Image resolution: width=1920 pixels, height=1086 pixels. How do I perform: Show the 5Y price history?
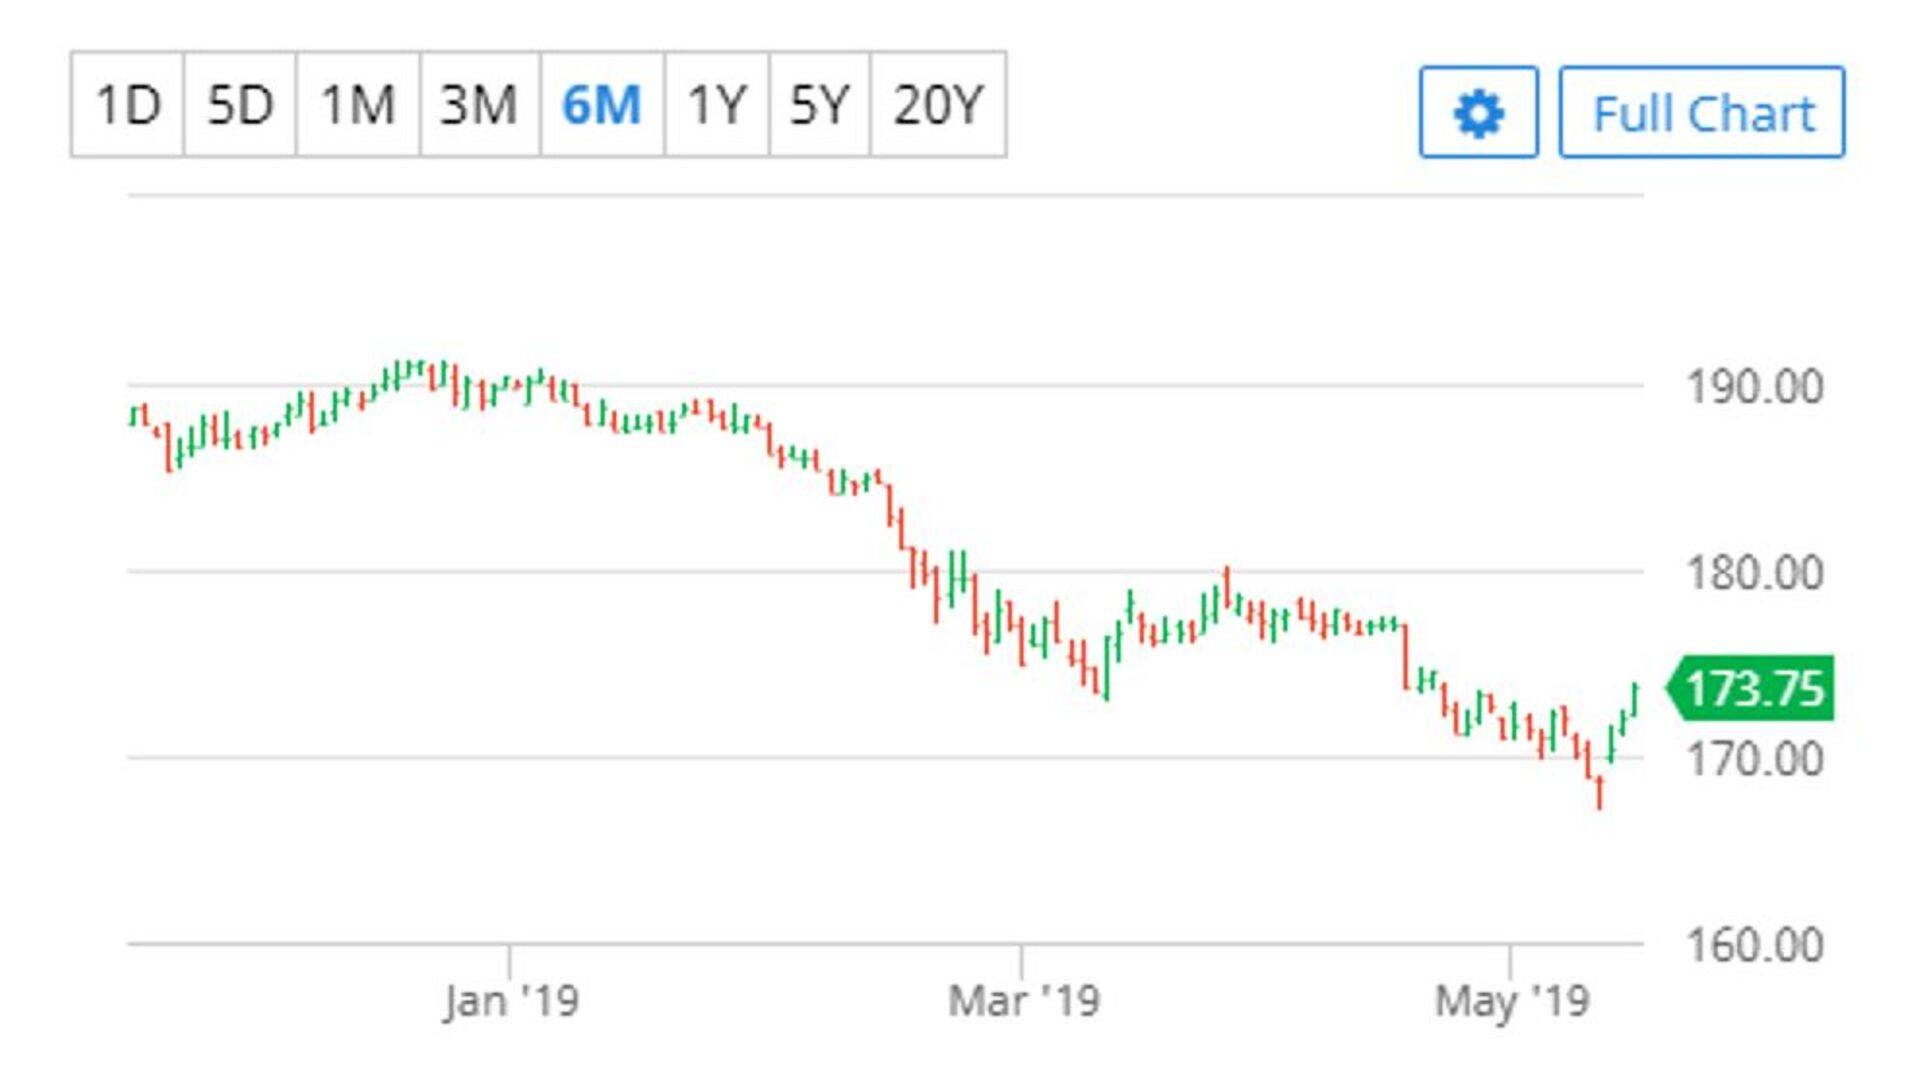[819, 105]
